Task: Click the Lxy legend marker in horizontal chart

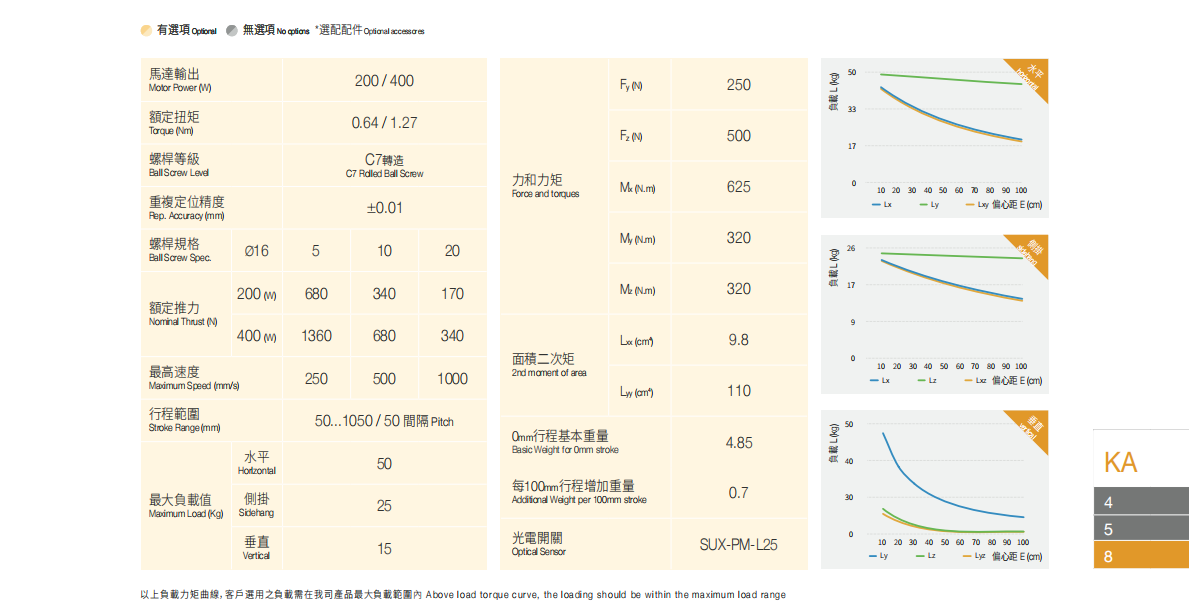Action: tap(970, 204)
